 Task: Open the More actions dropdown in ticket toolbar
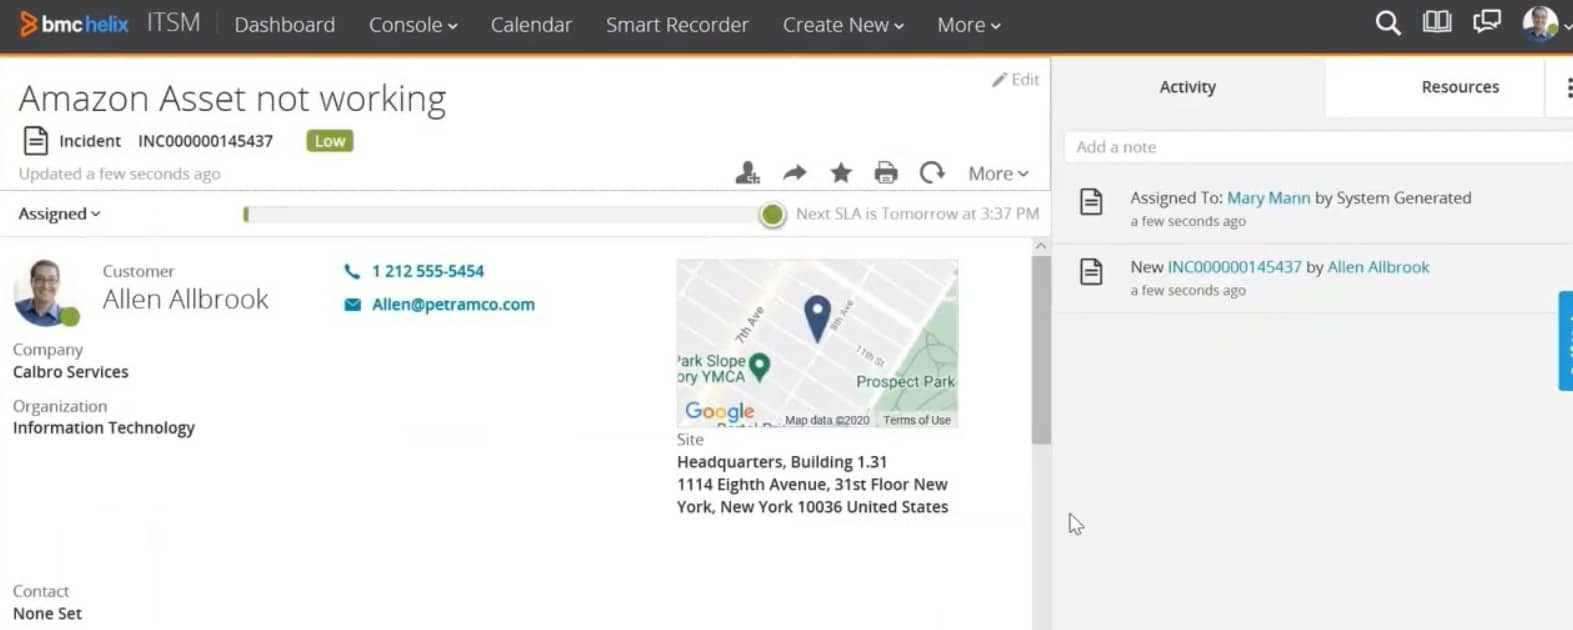[997, 174]
